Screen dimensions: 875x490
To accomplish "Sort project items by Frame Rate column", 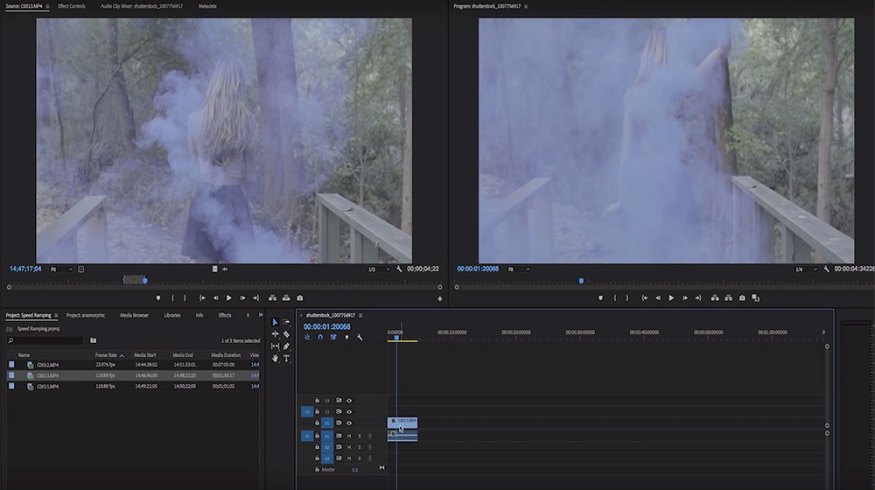I will pyautogui.click(x=107, y=355).
